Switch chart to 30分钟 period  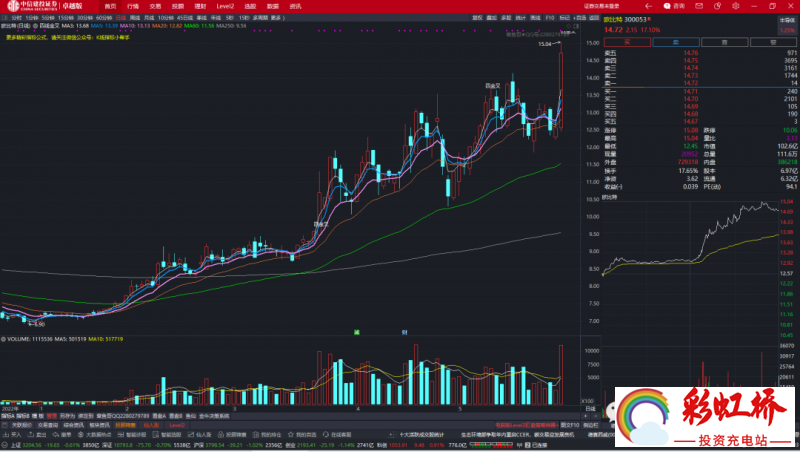85,18
